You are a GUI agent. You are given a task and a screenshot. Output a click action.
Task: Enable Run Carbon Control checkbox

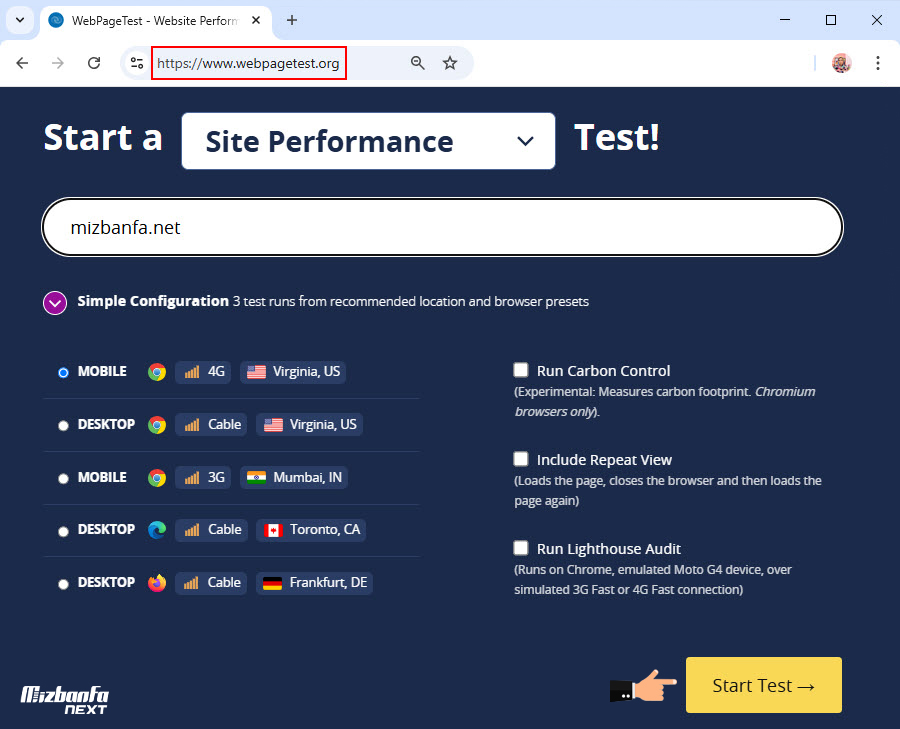point(521,370)
